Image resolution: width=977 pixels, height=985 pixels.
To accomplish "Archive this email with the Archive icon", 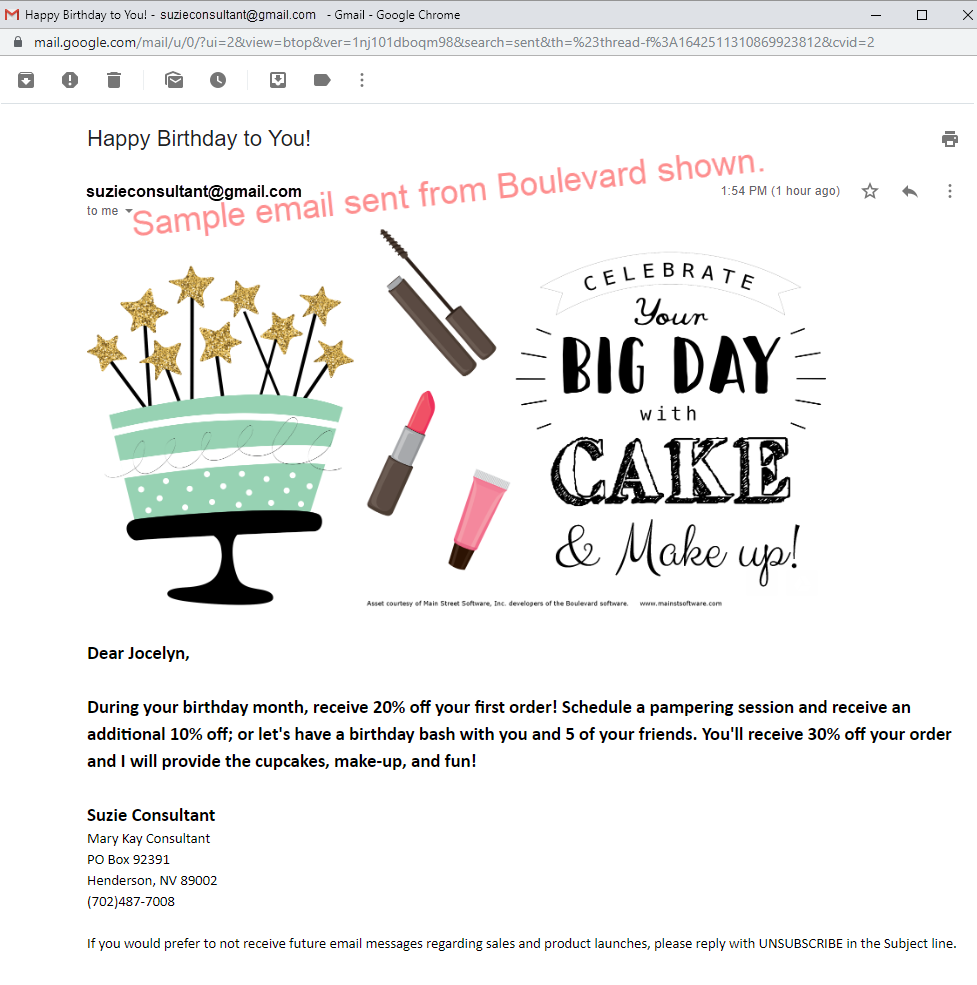I will pyautogui.click(x=26, y=80).
